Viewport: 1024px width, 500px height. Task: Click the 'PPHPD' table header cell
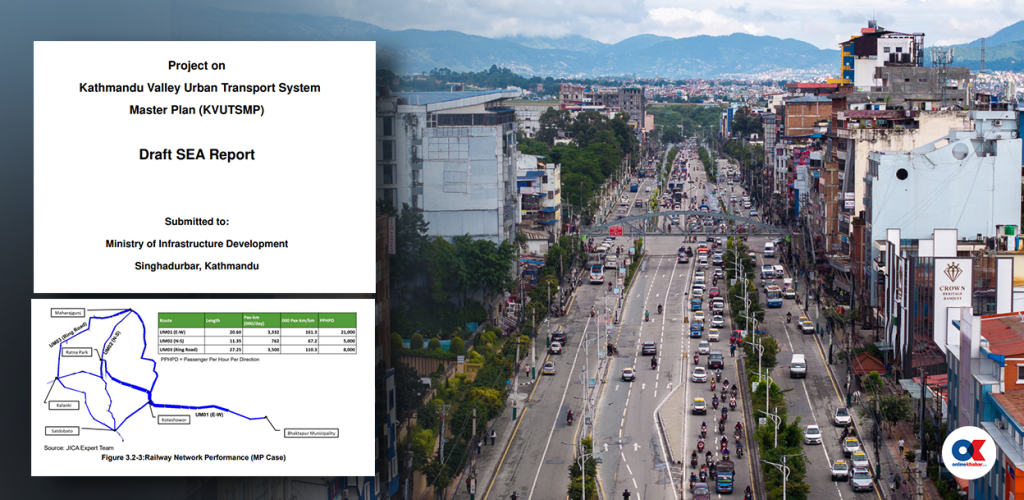tap(338, 320)
